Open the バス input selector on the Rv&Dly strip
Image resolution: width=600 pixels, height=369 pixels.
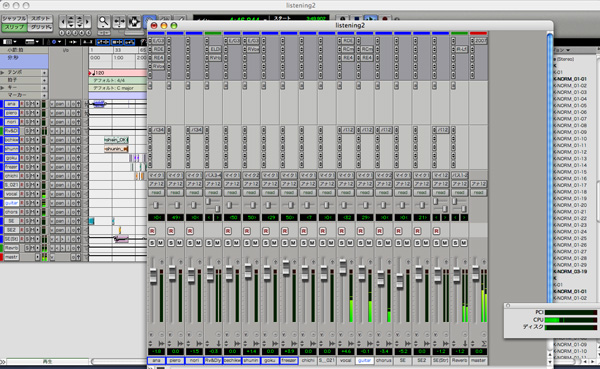coord(213,175)
